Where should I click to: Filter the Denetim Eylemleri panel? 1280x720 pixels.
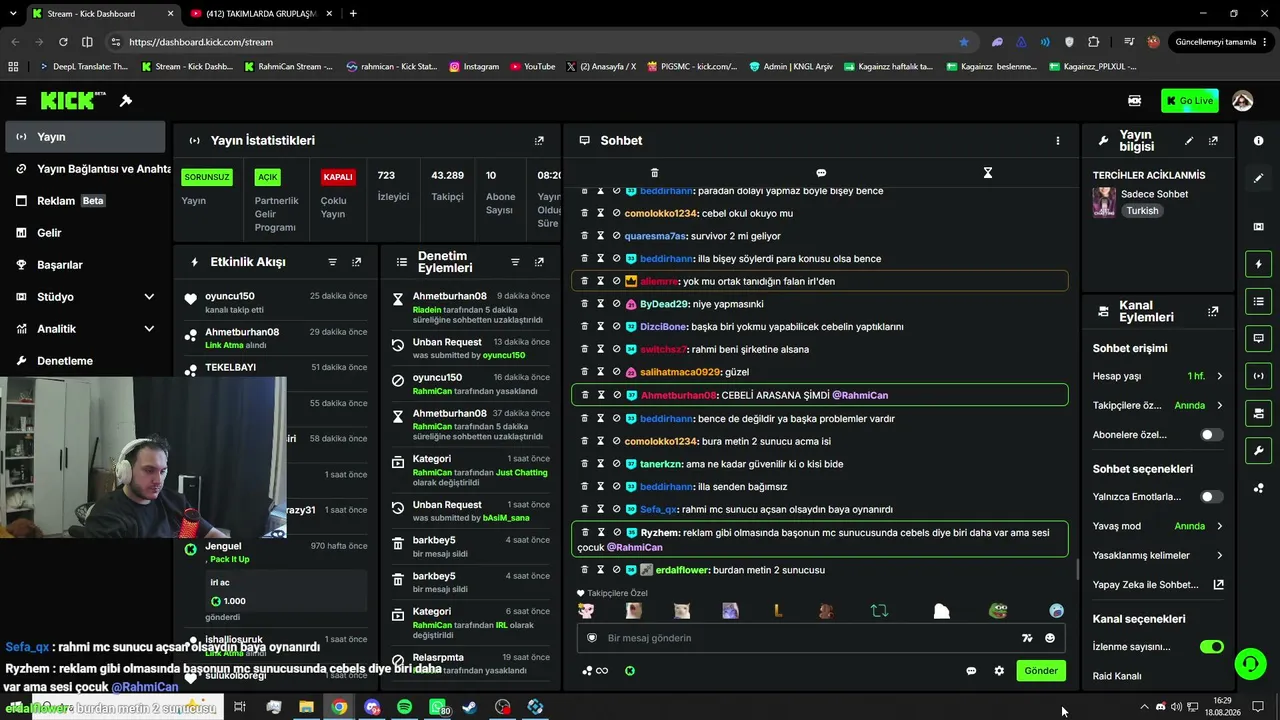515,262
